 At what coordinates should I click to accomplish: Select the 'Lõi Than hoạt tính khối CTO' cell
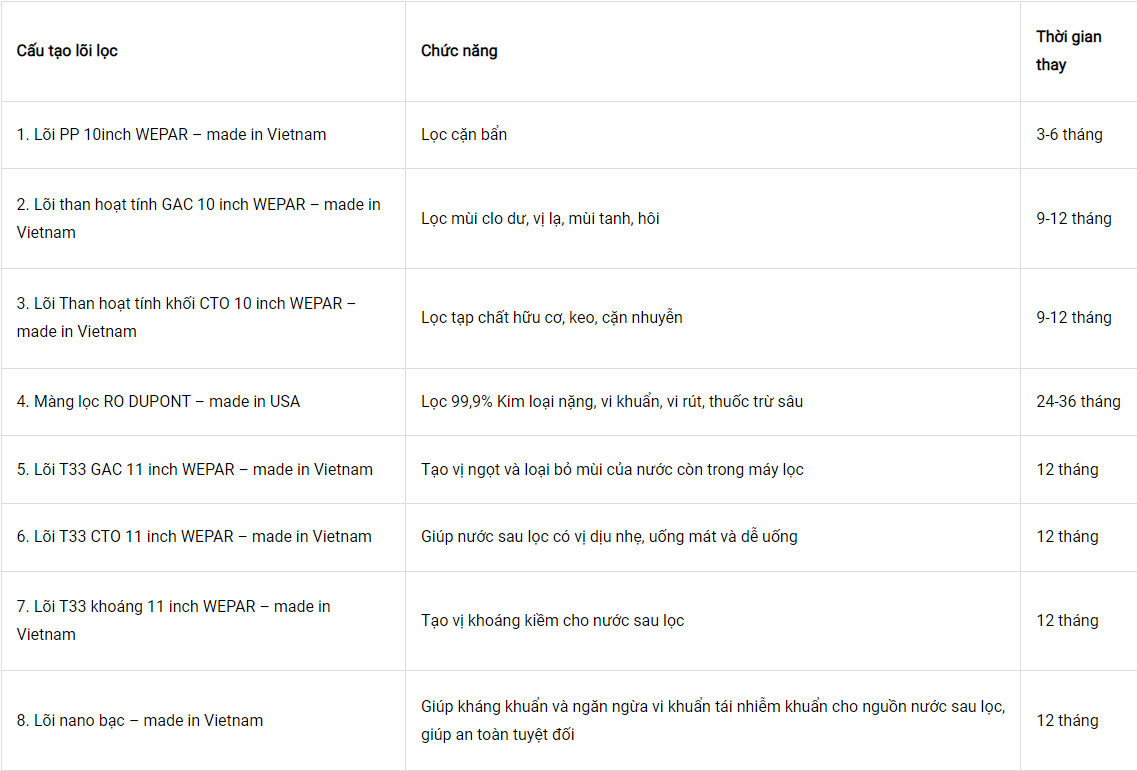coord(186,317)
